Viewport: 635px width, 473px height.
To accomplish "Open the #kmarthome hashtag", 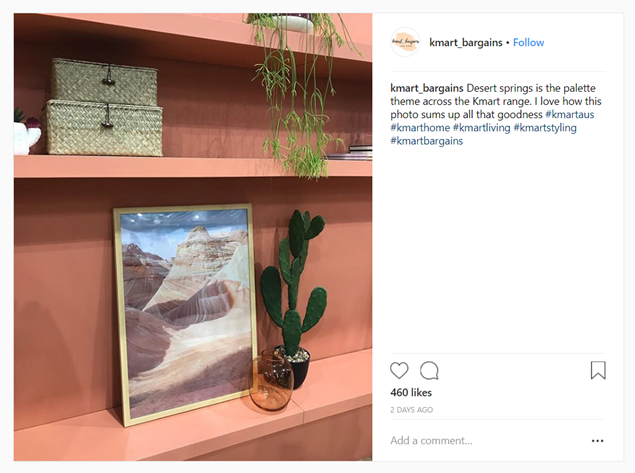I will click(420, 128).
